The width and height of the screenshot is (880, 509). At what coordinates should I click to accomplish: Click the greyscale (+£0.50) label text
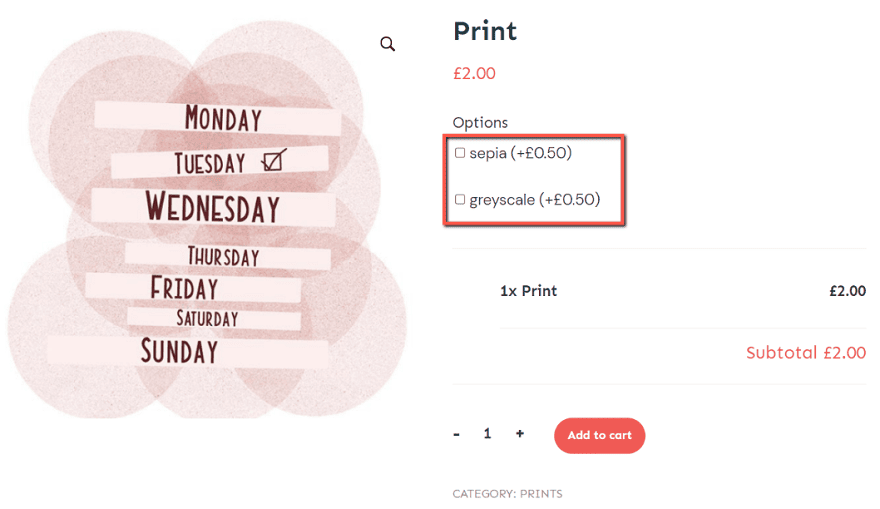click(534, 200)
